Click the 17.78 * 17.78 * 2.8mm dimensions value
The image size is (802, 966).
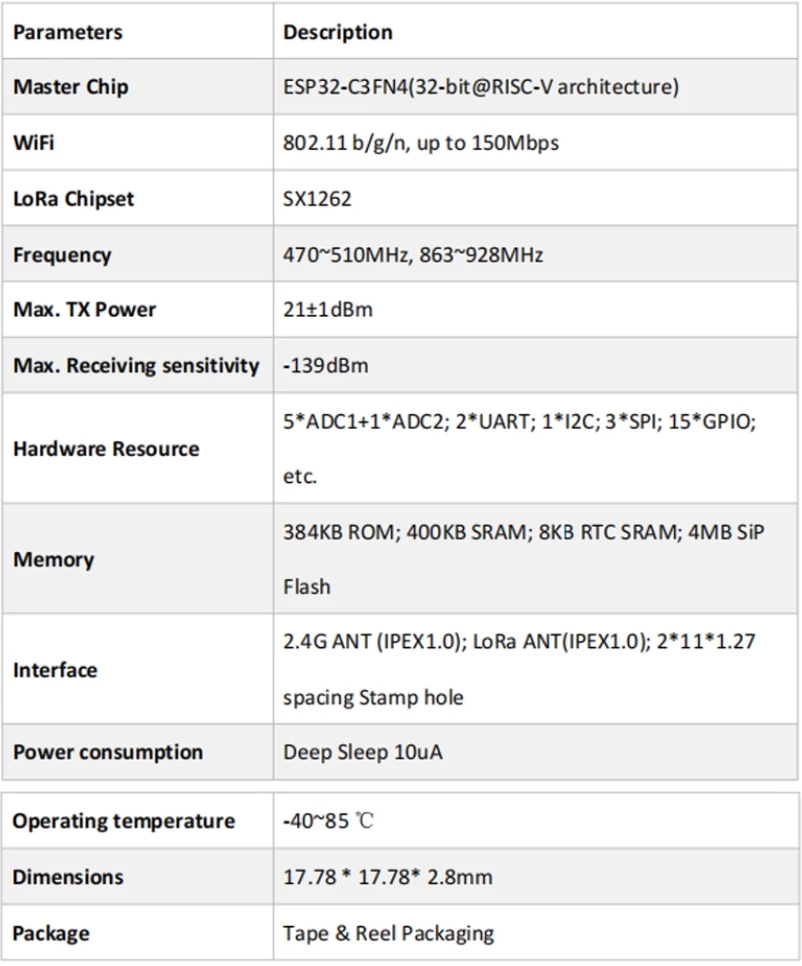coord(388,878)
